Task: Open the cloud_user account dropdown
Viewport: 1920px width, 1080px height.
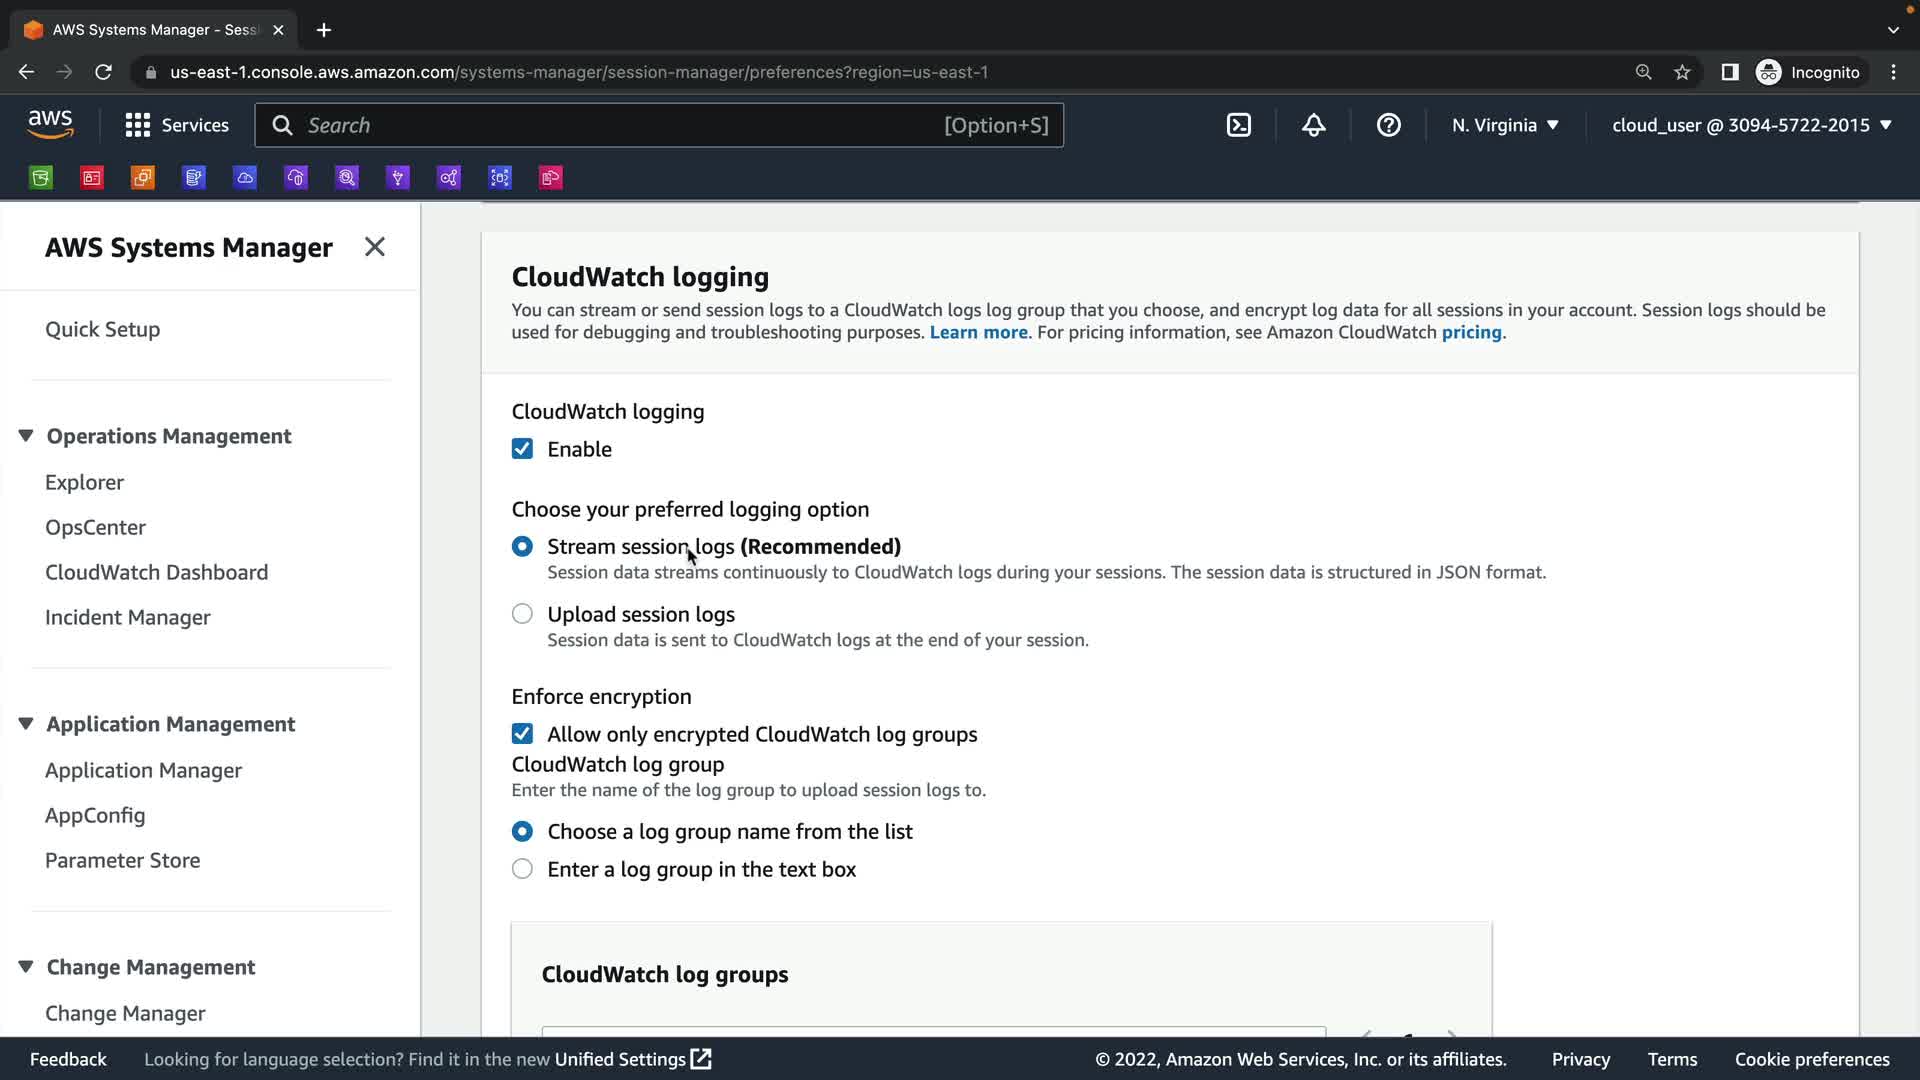Action: tap(1751, 125)
